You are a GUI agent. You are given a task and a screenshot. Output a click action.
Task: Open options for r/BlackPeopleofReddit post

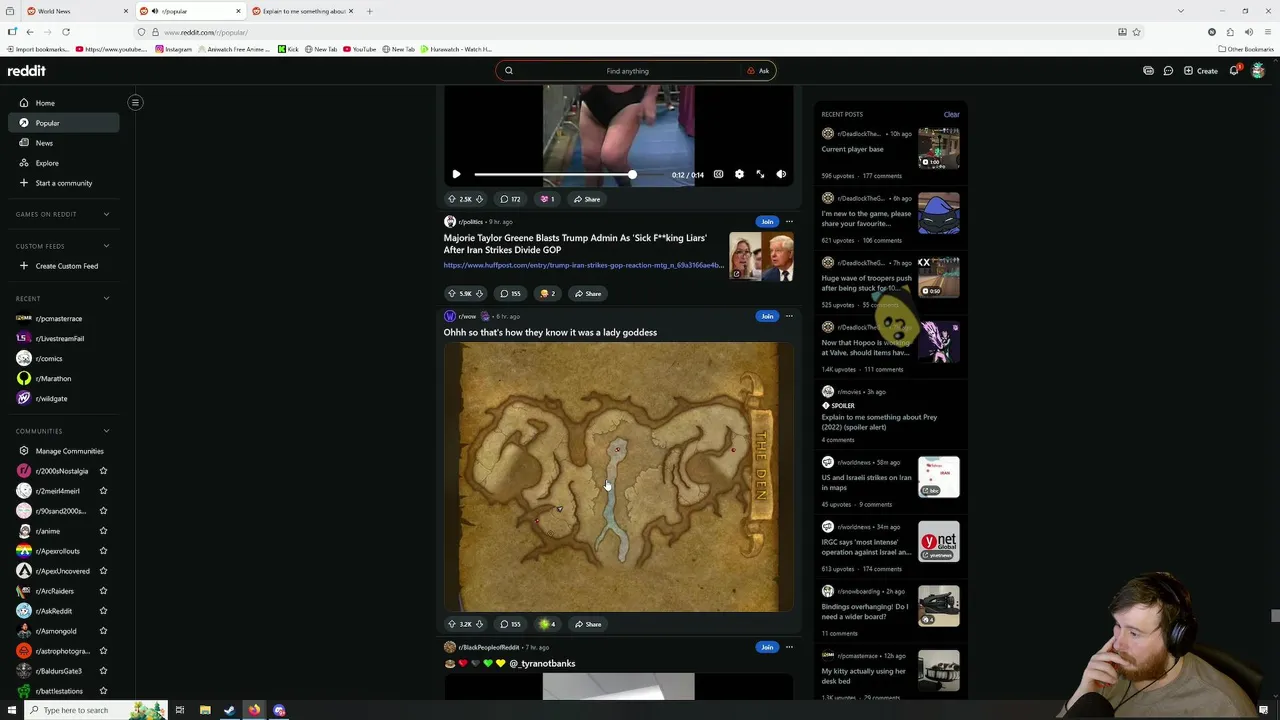coord(789,647)
